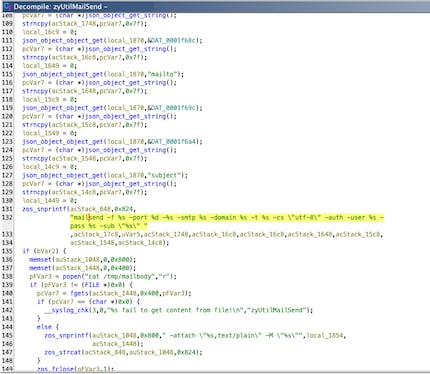Click variable local_1649 on line 114

pyautogui.click(x=41, y=66)
